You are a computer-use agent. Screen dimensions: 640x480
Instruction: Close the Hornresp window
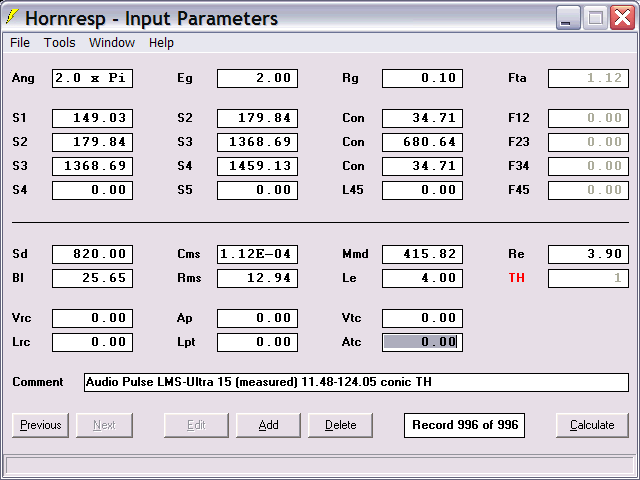click(x=622, y=18)
